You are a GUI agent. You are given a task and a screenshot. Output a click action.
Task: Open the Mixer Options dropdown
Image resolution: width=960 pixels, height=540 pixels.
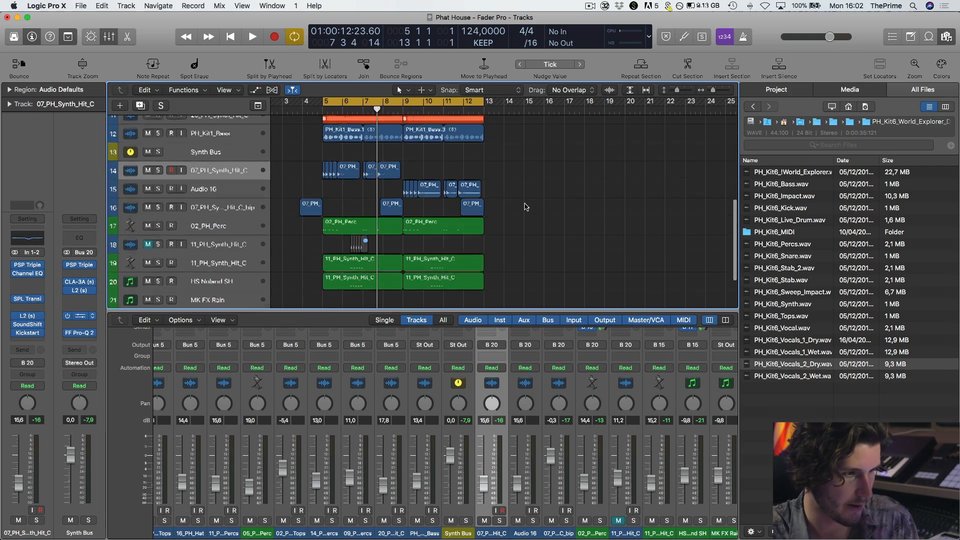click(x=184, y=320)
